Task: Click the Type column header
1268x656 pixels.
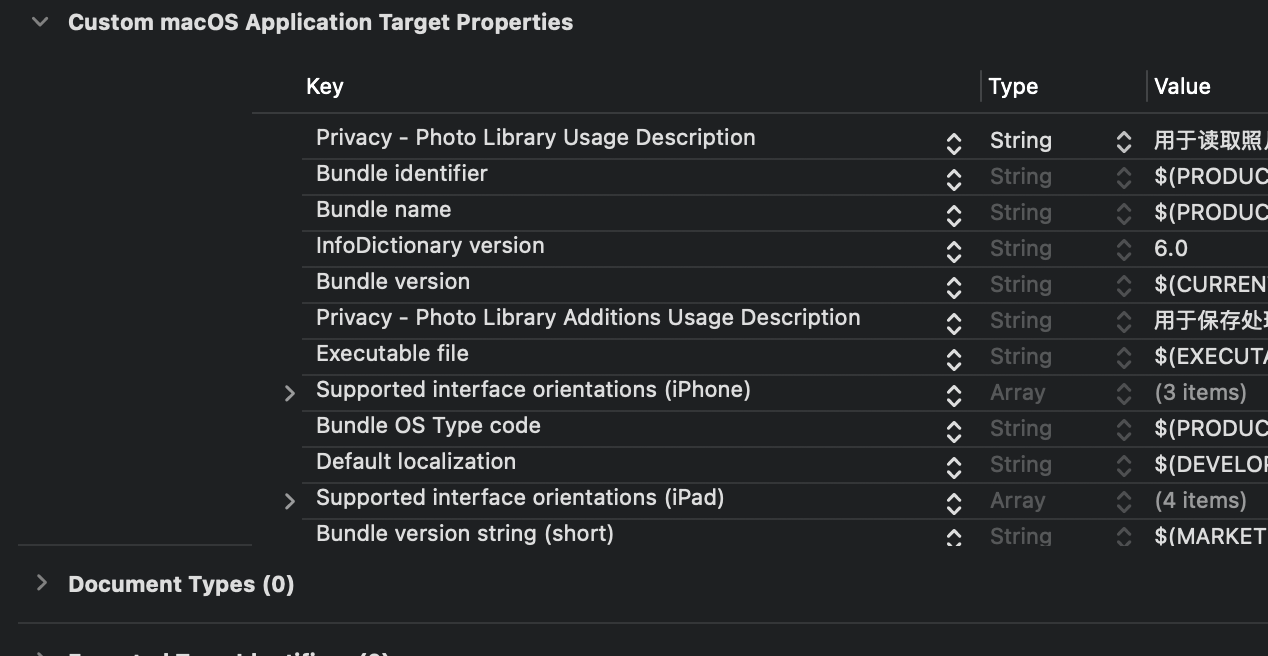Action: (x=1013, y=86)
